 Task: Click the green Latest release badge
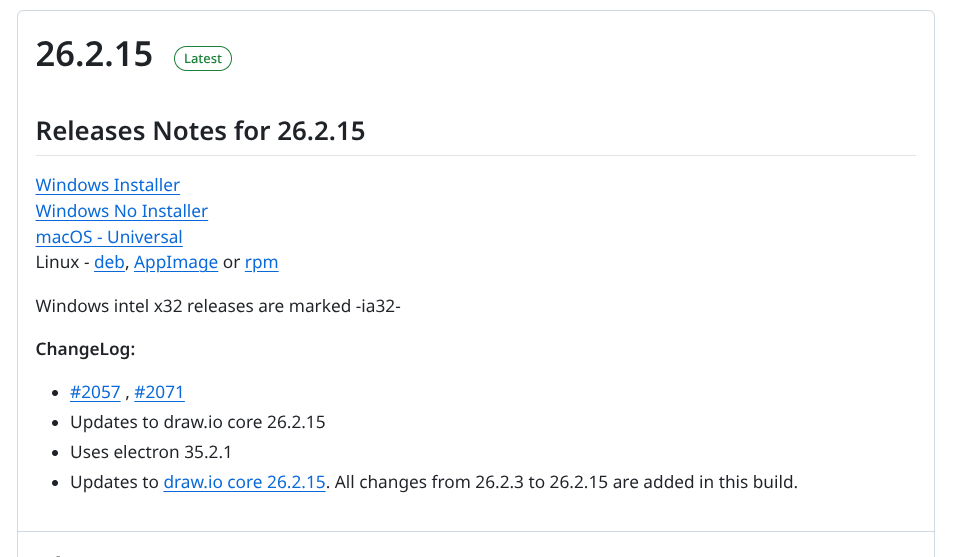tap(203, 59)
